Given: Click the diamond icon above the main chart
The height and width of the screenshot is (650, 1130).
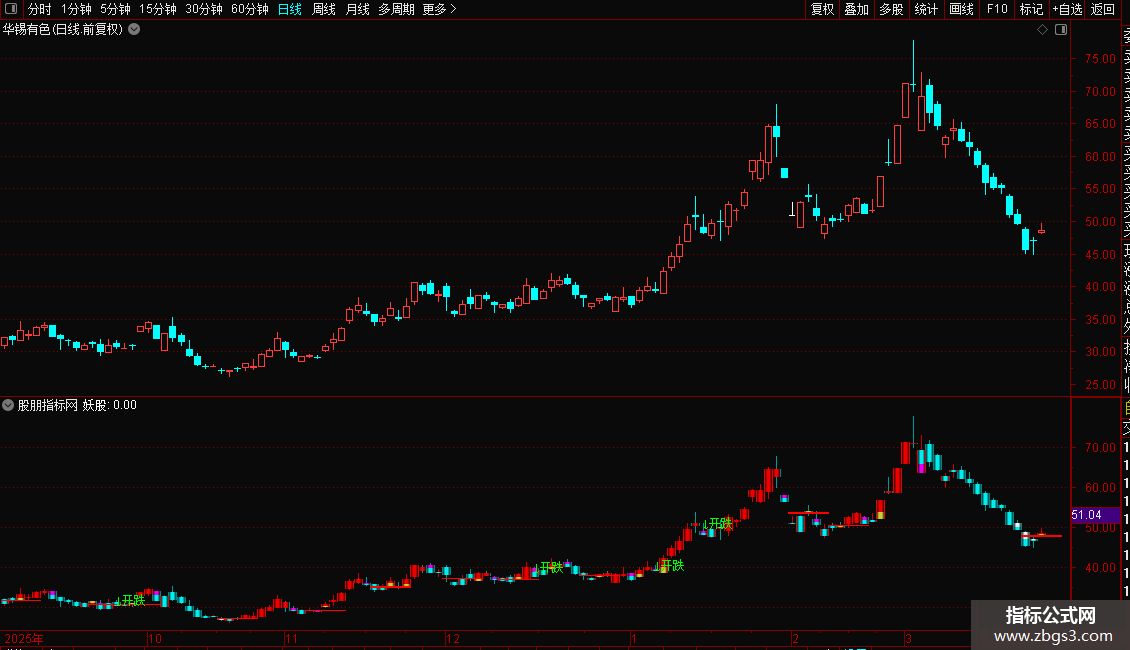Looking at the screenshot, I should [1042, 30].
